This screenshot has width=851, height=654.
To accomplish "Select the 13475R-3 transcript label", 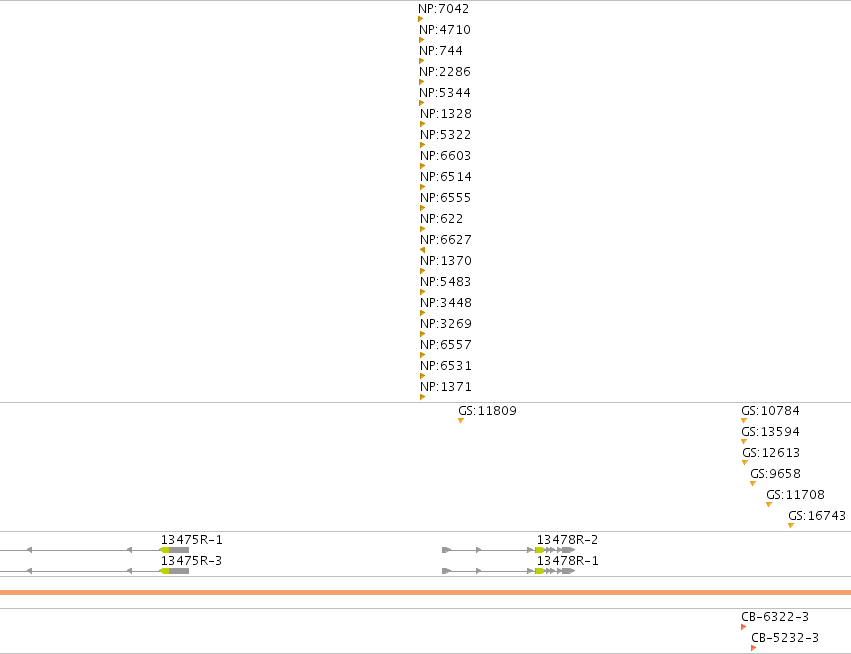I will coord(192,561).
